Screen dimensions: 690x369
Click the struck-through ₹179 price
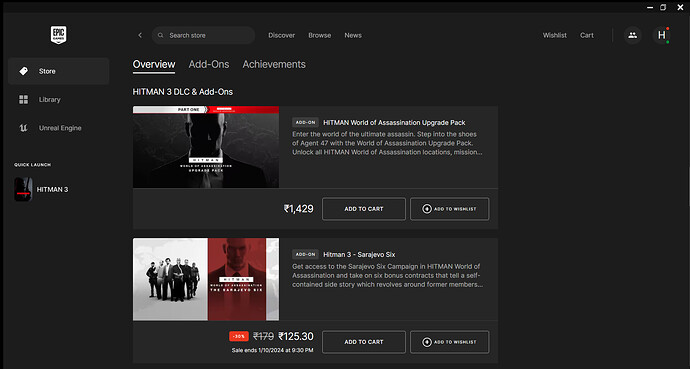263,336
